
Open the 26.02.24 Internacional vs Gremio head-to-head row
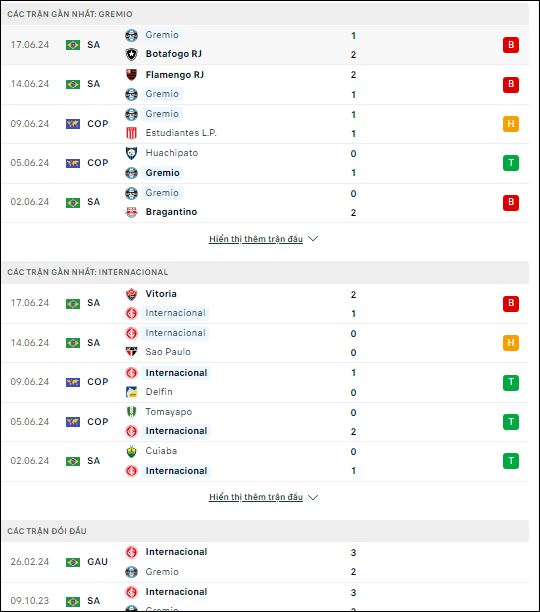pyautogui.click(x=265, y=562)
